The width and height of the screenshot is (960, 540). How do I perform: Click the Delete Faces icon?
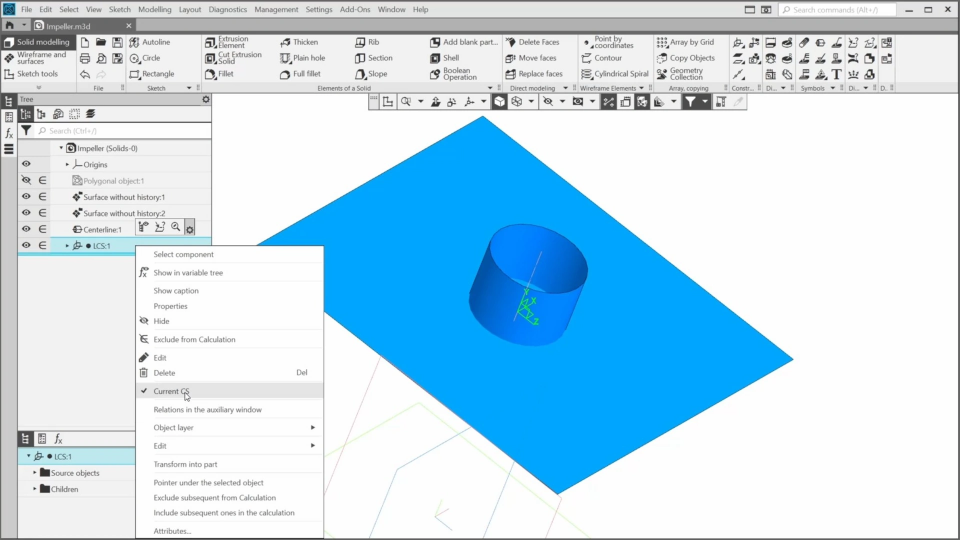[511, 43]
